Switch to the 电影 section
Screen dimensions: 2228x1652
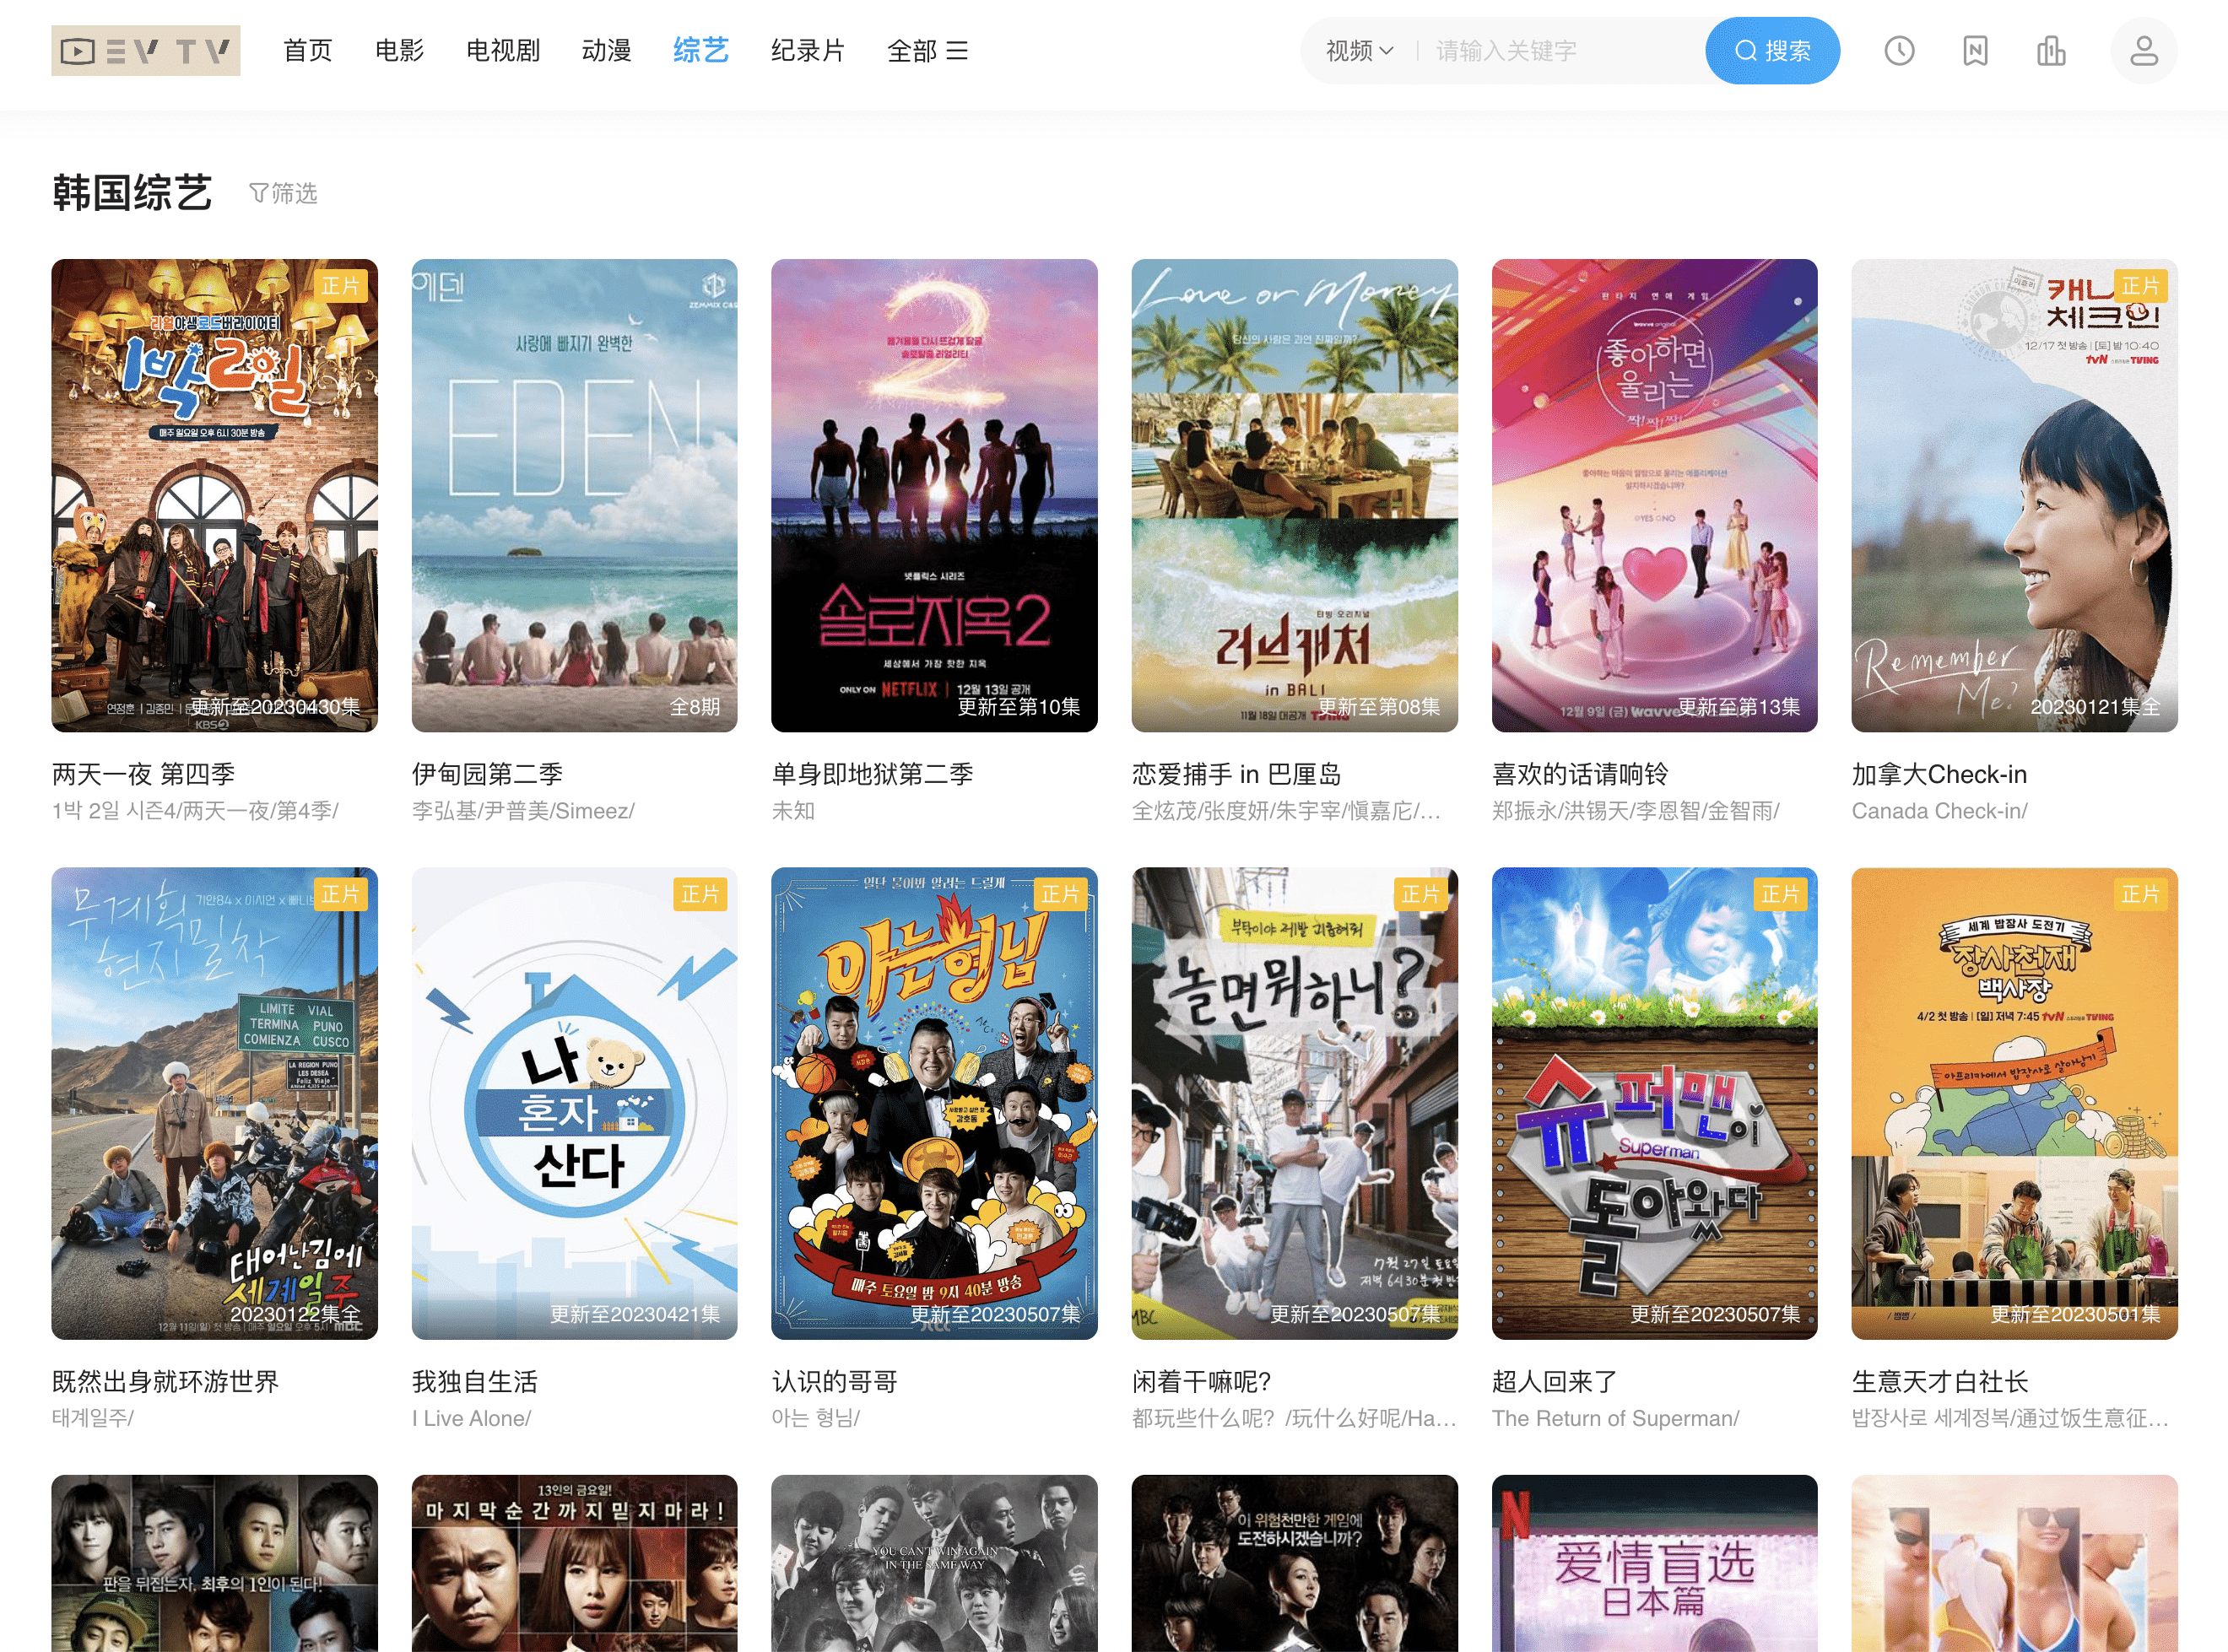[399, 51]
